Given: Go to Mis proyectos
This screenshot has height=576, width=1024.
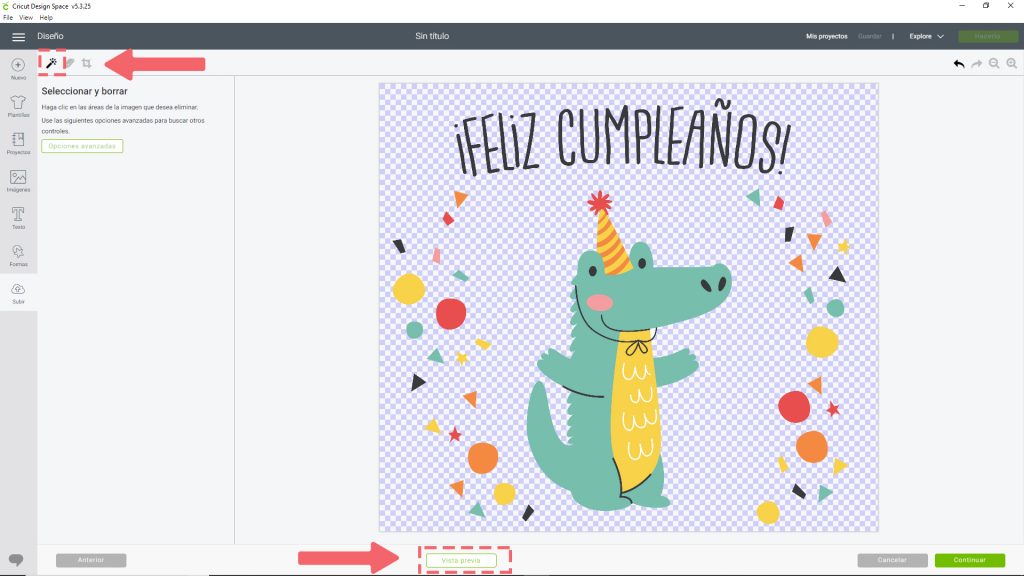Looking at the screenshot, I should [x=826, y=37].
